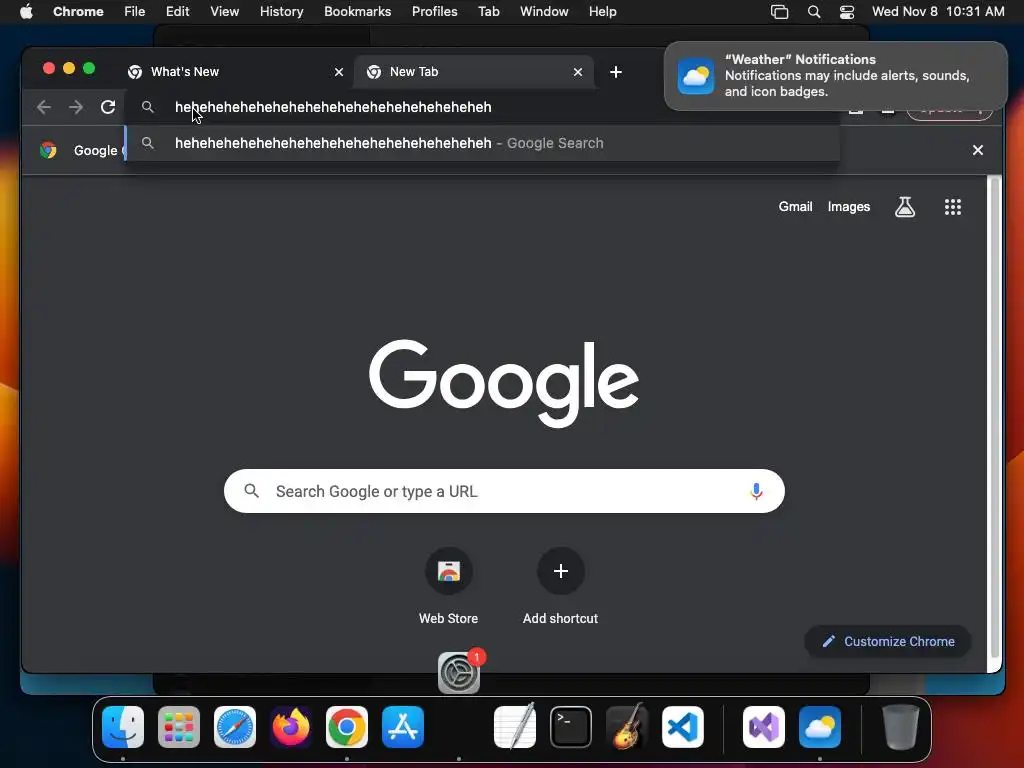Open Trash from the Dock
This screenshot has width=1024, height=768.
click(x=901, y=727)
